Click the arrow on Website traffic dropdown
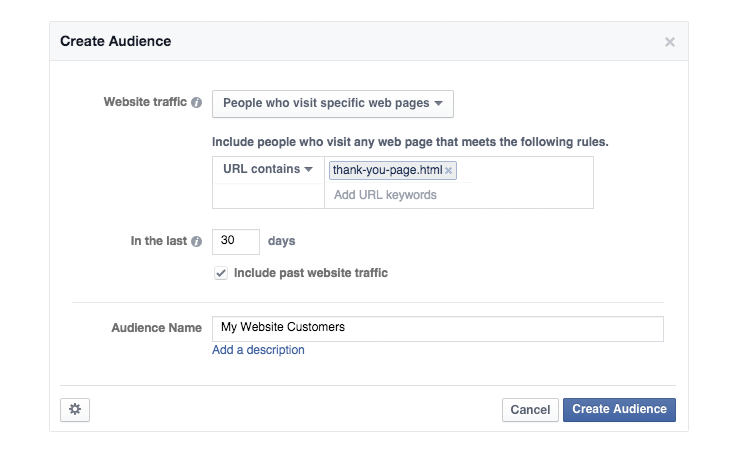Screen dimensions: 738x457 438,103
